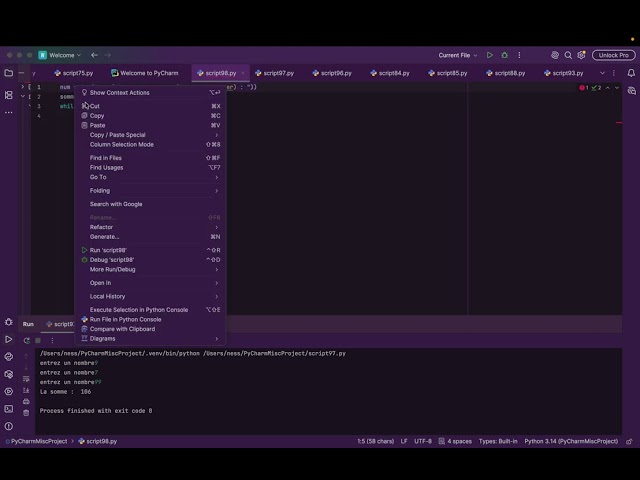Select Find in Files

click(151, 158)
